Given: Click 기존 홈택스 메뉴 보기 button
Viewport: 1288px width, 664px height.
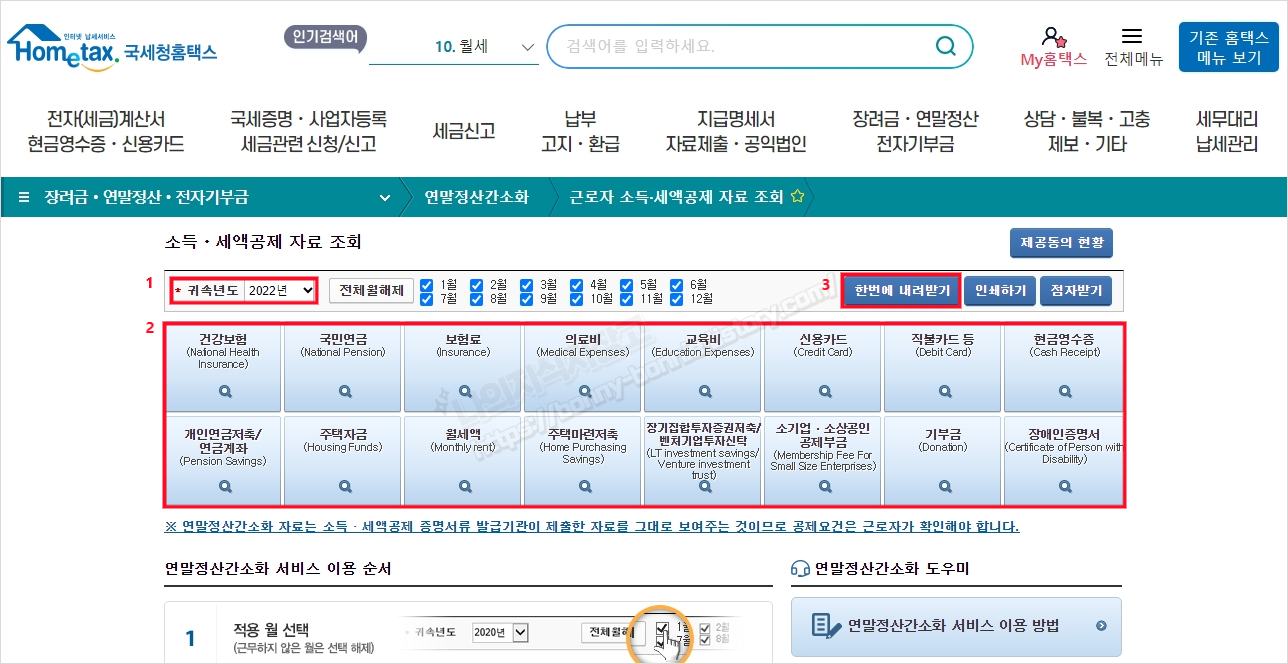Looking at the screenshot, I should 1229,47.
